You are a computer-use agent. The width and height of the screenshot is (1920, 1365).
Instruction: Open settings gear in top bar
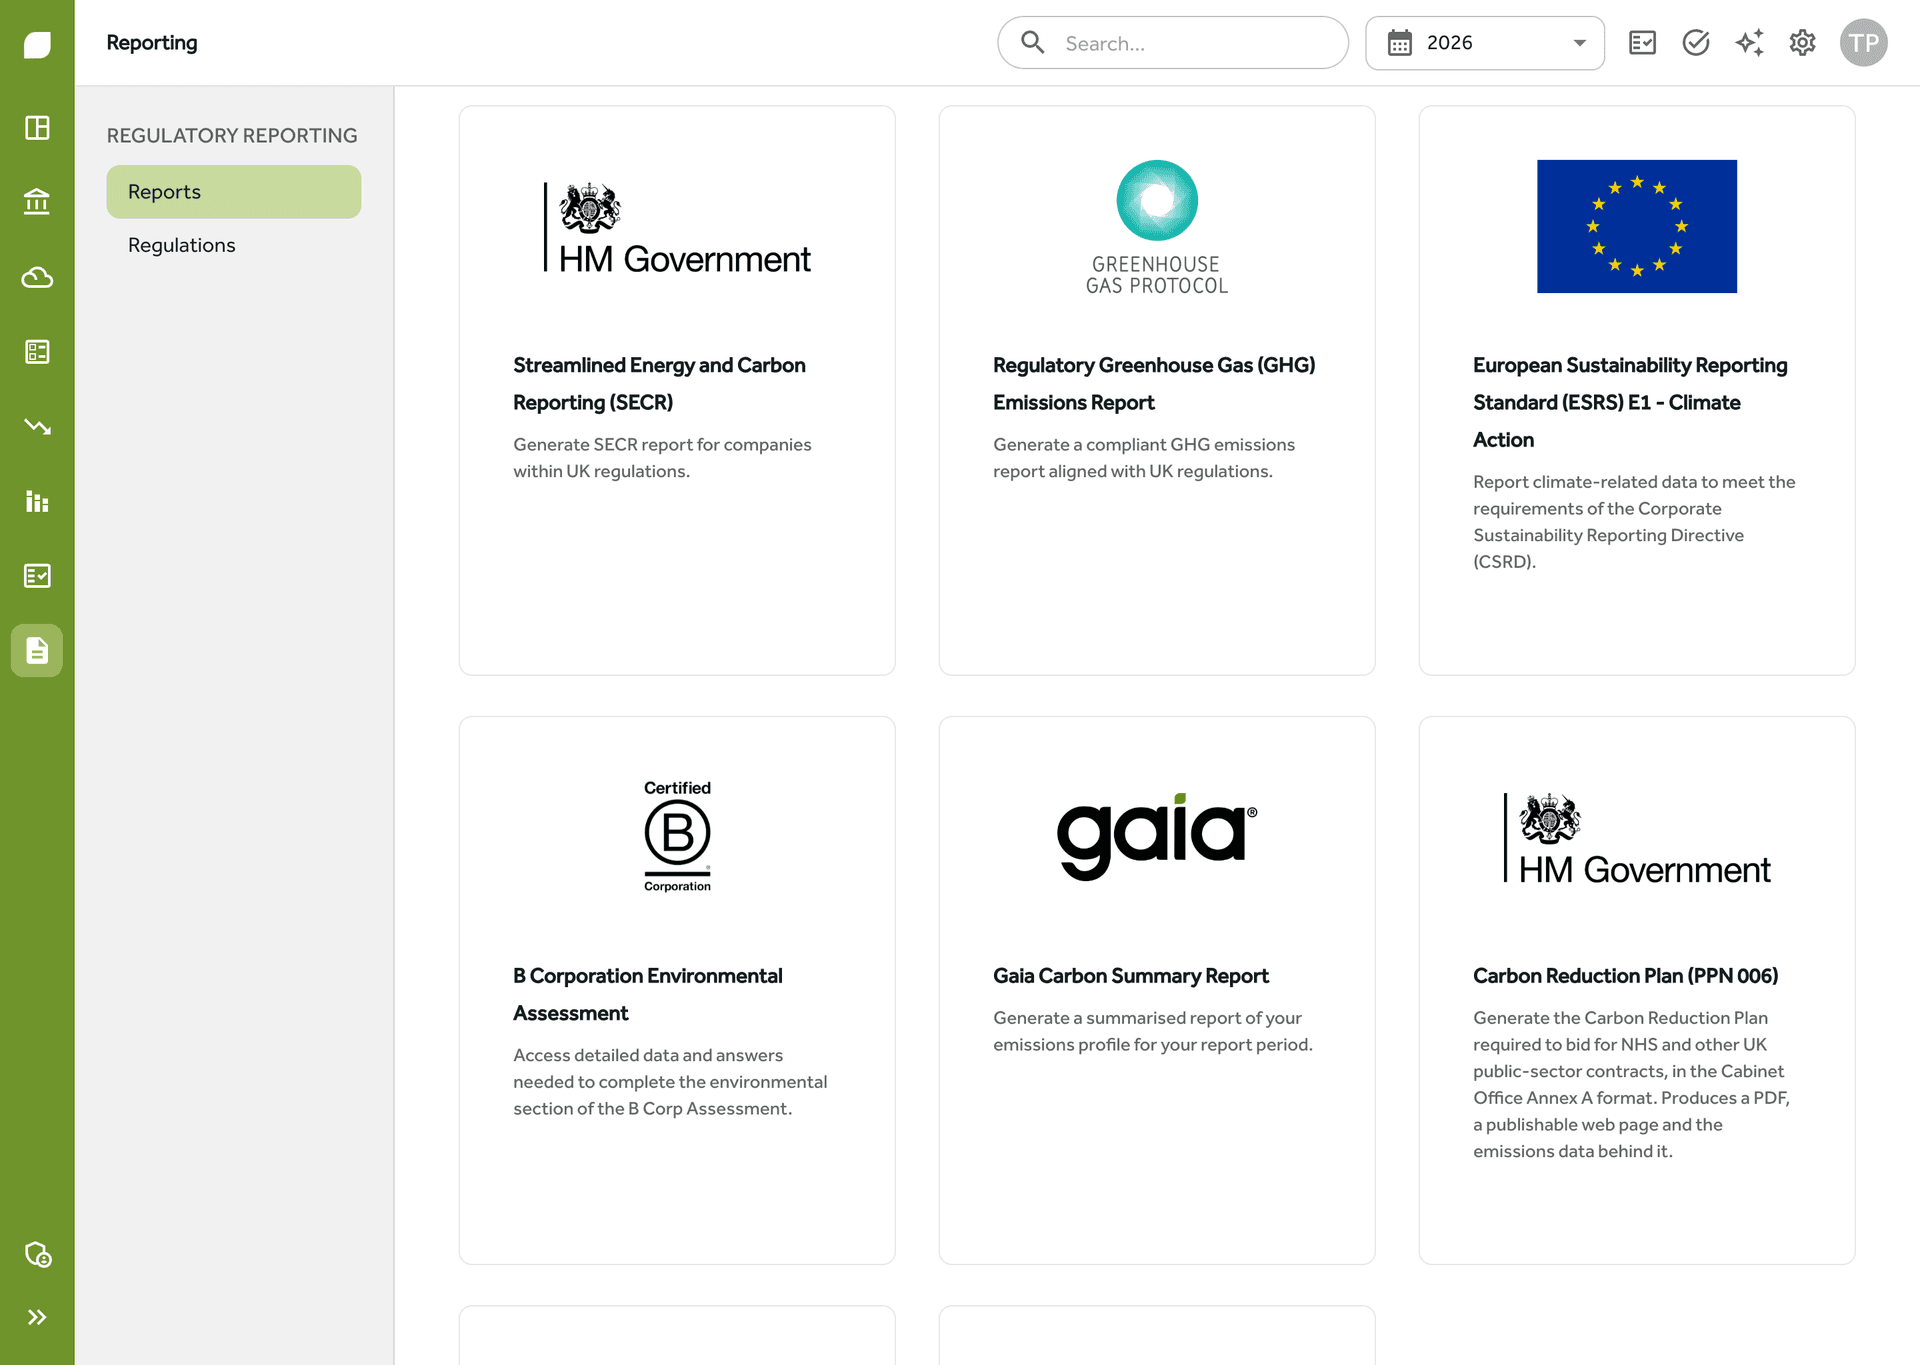point(1802,43)
